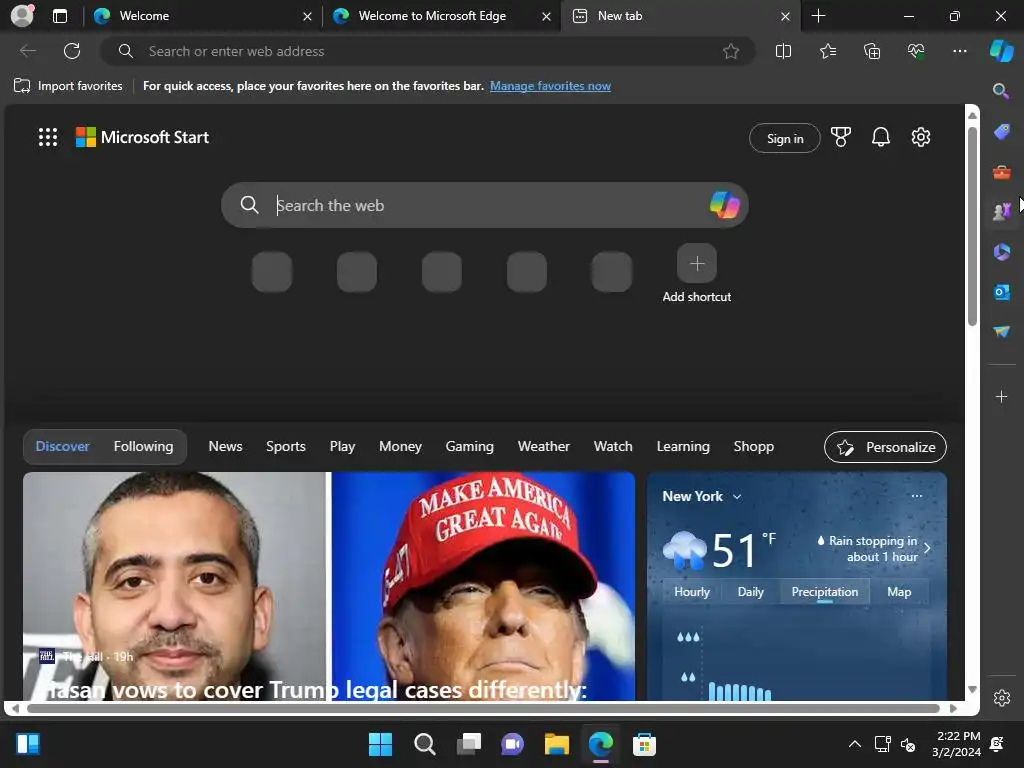Screen dimensions: 1024x768
Task: Launch Copilot from the toolbar
Action: click(x=1001, y=51)
